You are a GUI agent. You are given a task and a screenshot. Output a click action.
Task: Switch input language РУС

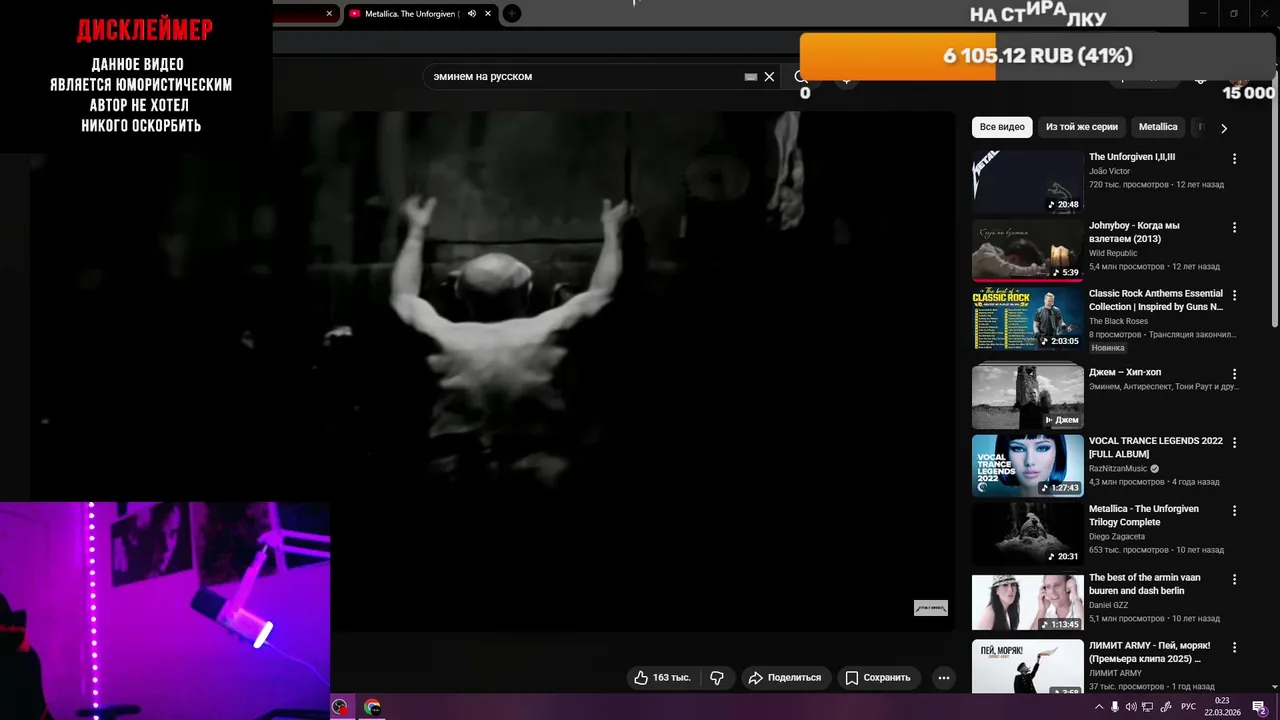[1188, 707]
